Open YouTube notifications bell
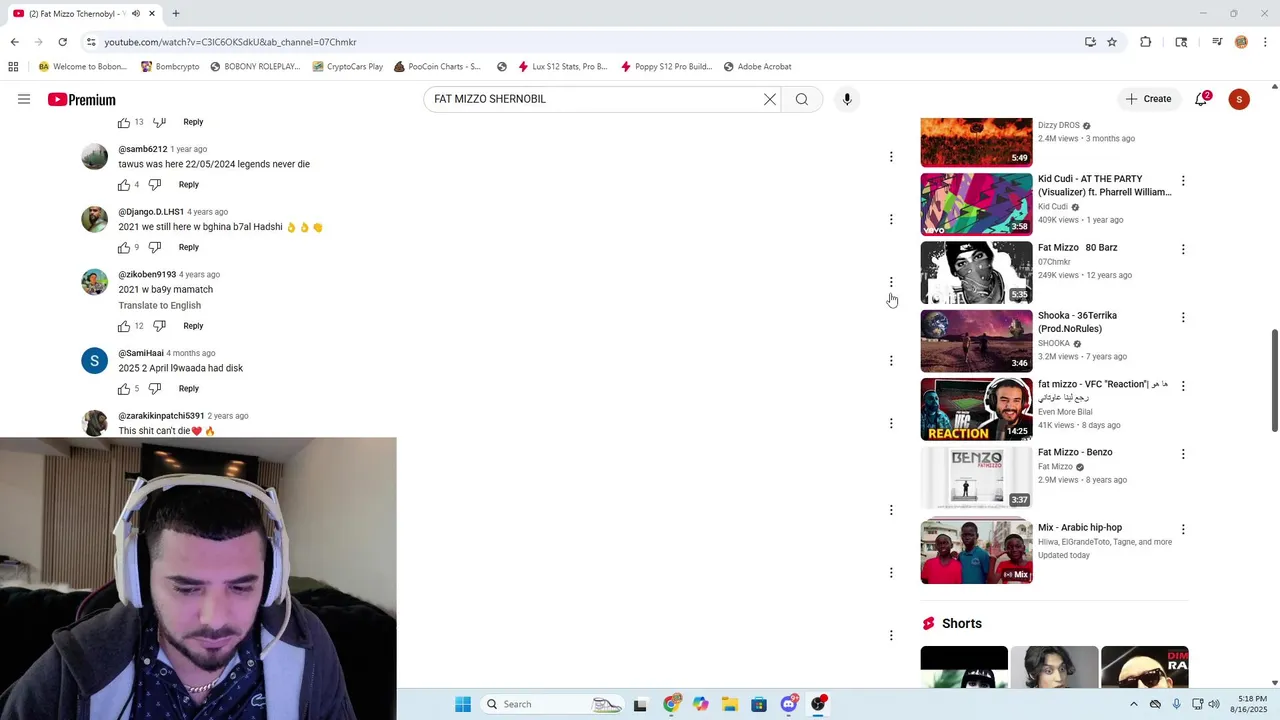The height and width of the screenshot is (720, 1280). coord(1202,99)
